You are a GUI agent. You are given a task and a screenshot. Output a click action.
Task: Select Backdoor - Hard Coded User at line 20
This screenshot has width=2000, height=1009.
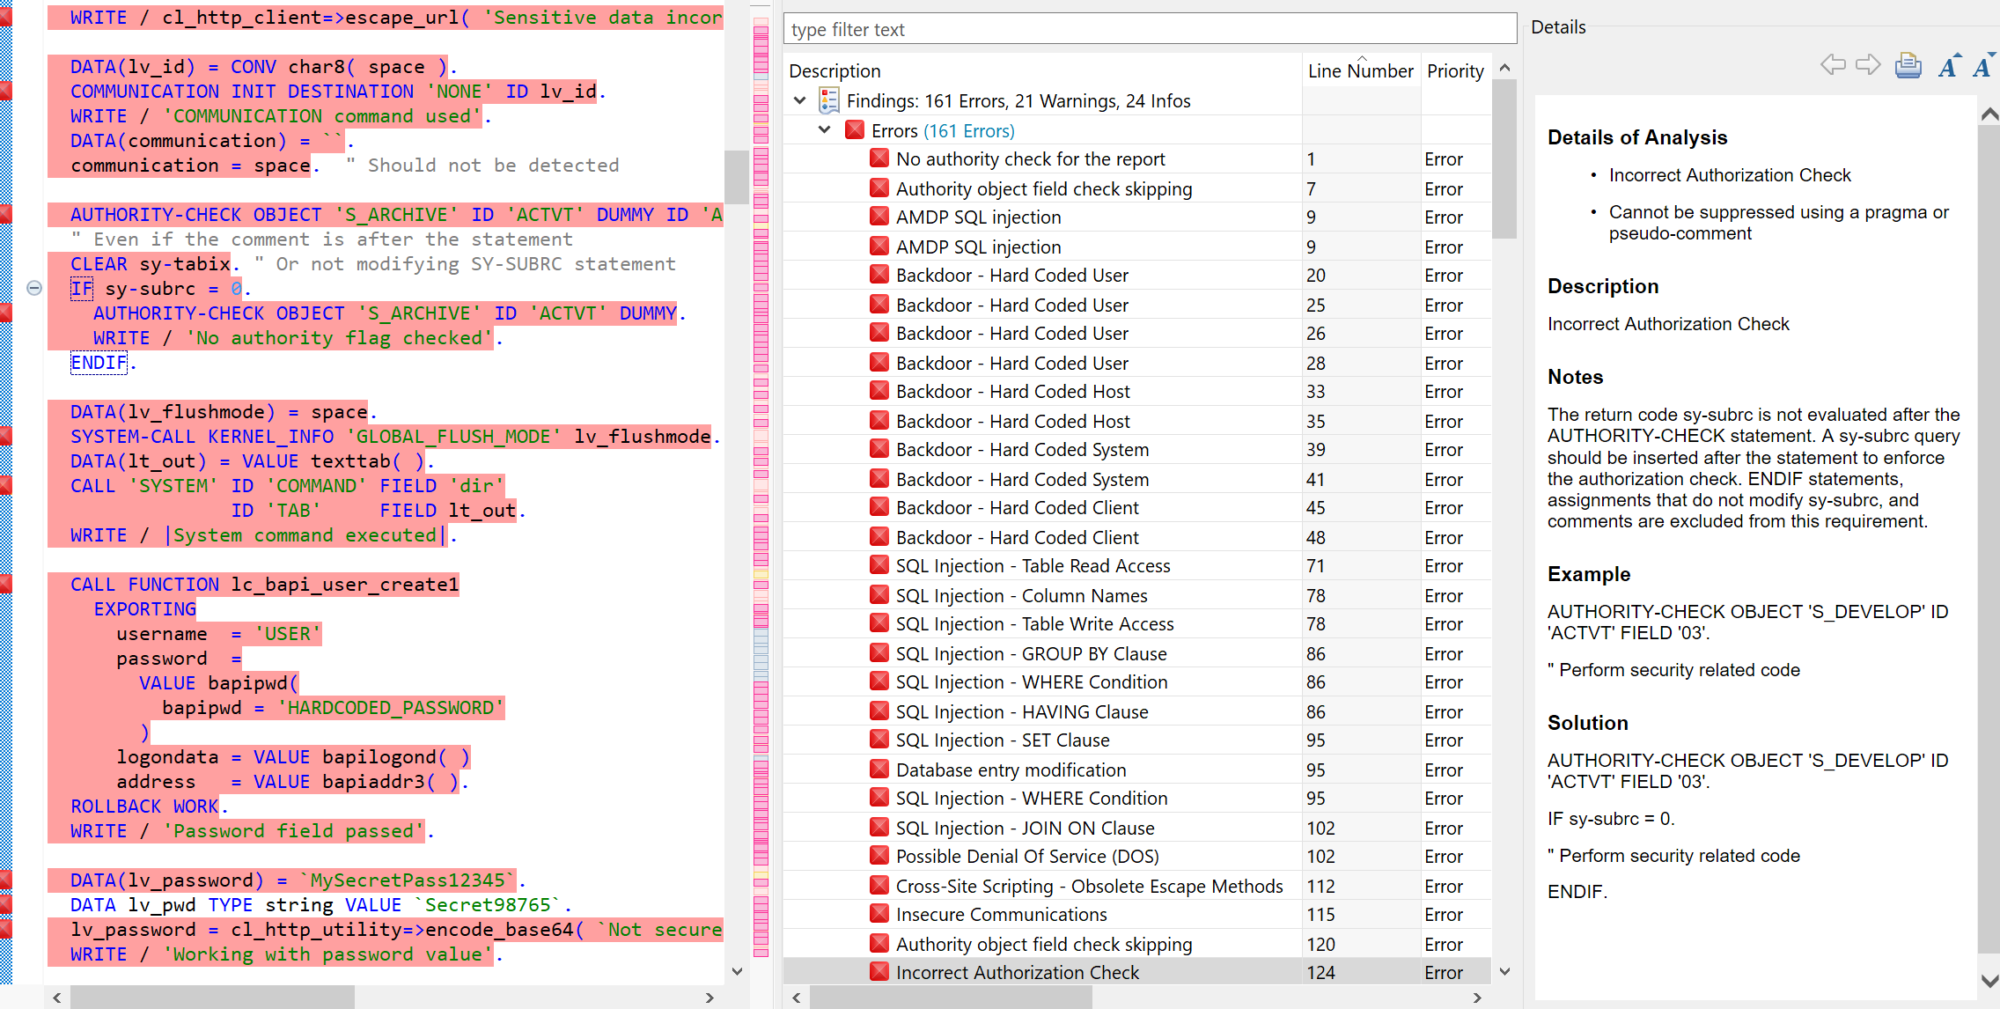[1137, 275]
